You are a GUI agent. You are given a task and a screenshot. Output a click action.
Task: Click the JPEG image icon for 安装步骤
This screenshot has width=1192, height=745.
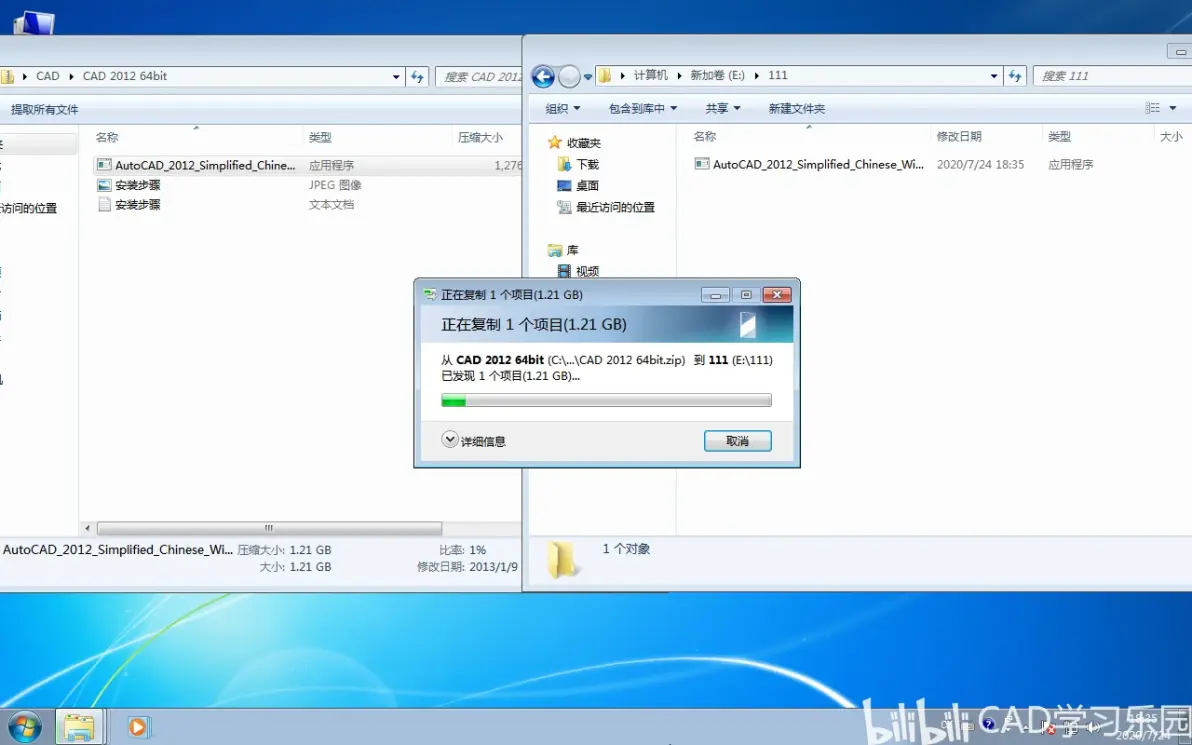click(104, 185)
